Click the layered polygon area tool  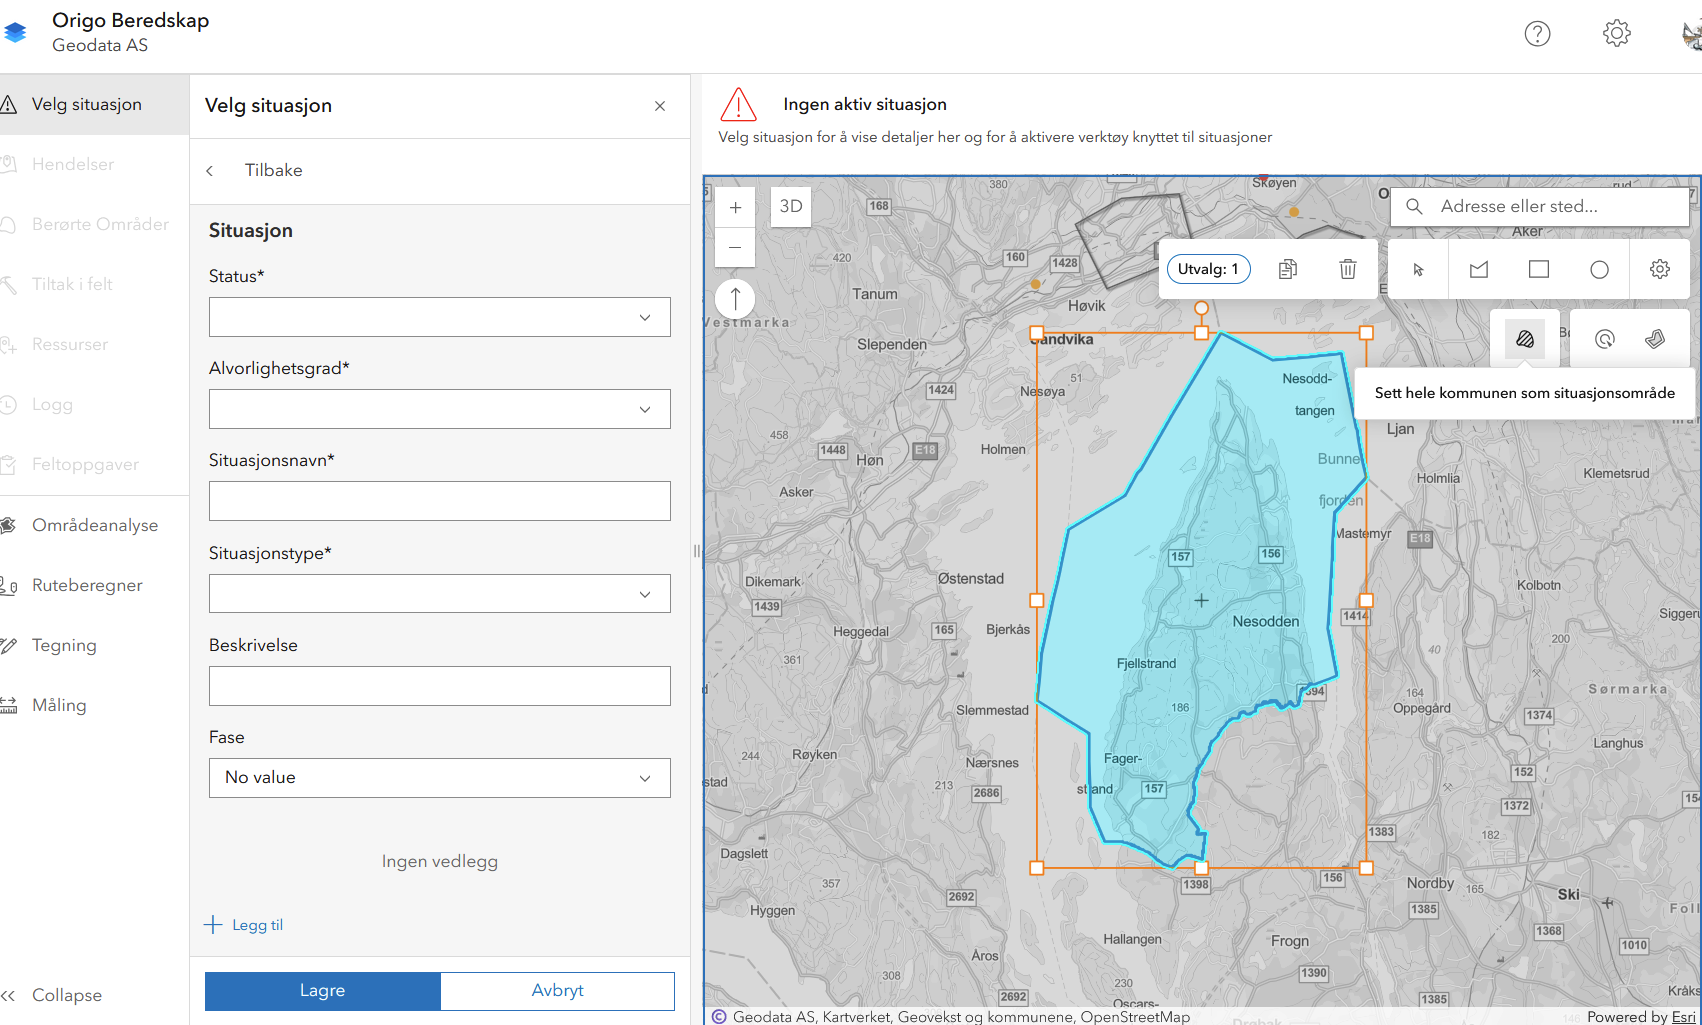click(x=1655, y=339)
